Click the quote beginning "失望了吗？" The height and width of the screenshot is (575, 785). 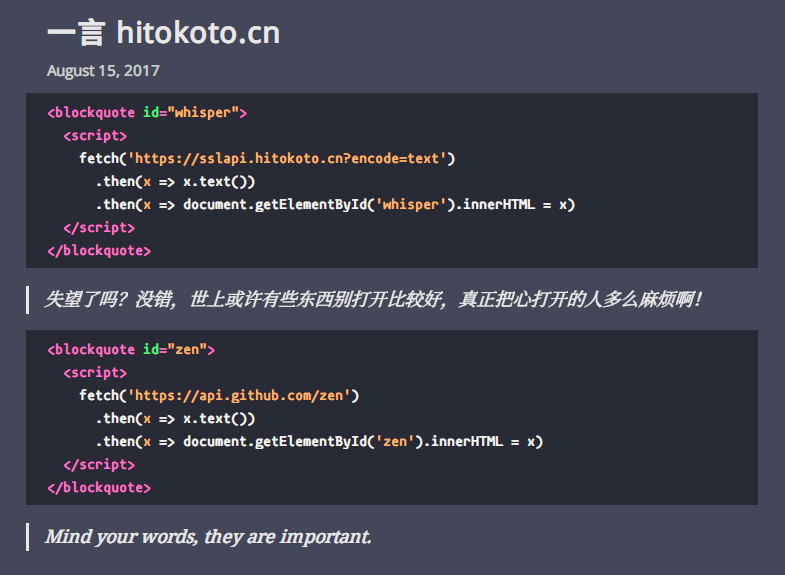point(373,300)
